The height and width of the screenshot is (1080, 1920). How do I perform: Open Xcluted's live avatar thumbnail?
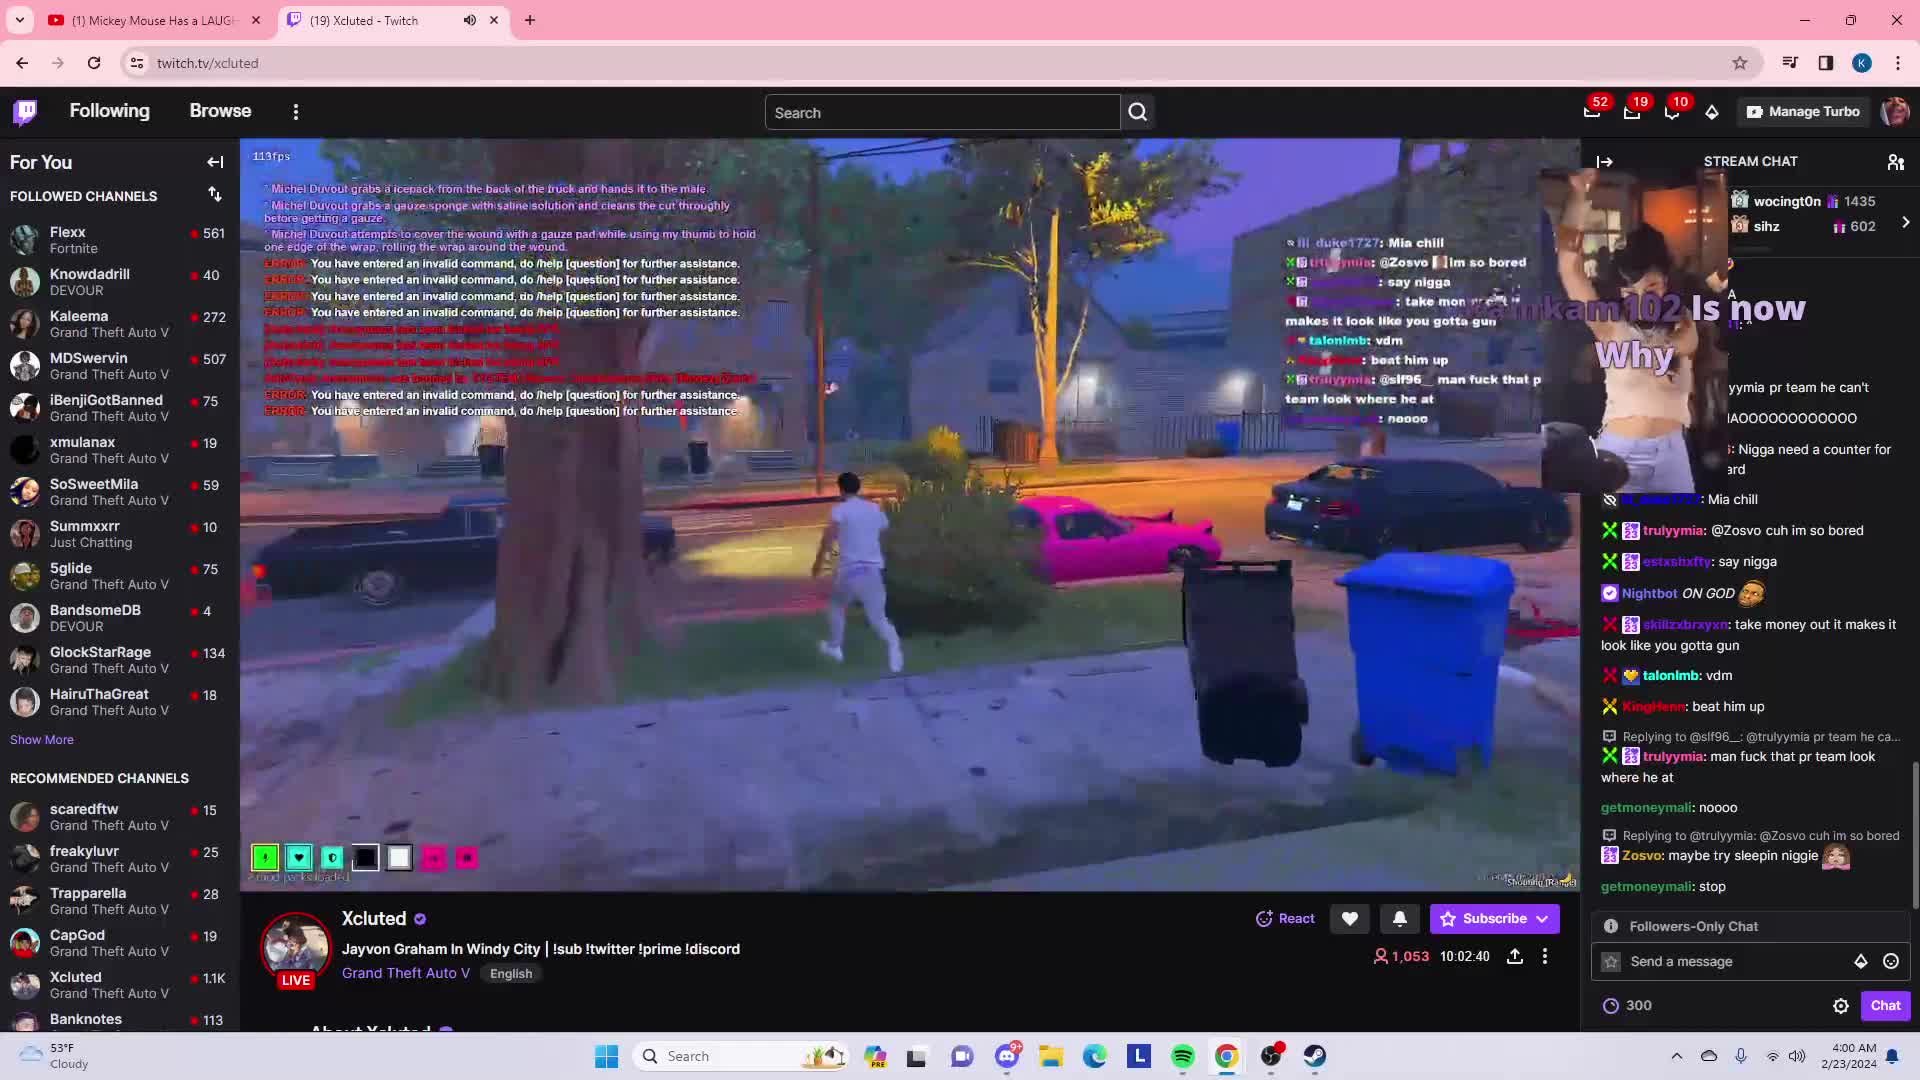[295, 947]
